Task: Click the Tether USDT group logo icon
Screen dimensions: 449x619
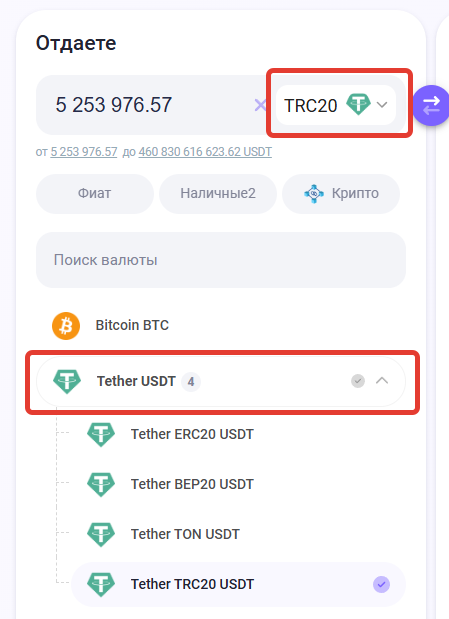Action: point(67,381)
